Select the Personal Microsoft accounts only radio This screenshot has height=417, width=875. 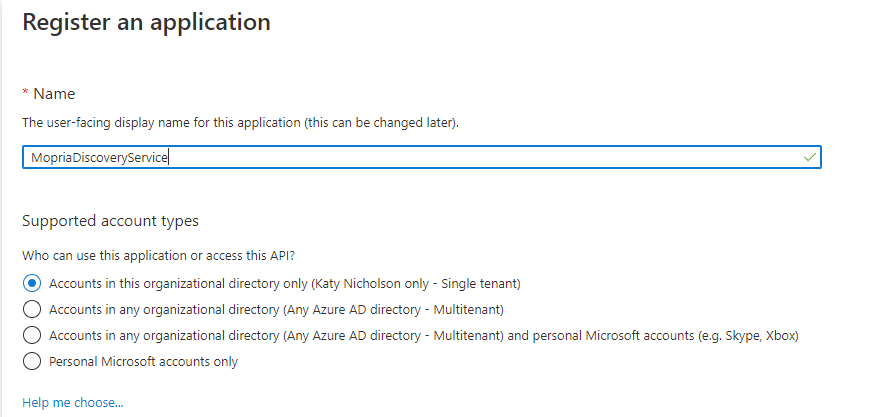tap(31, 361)
